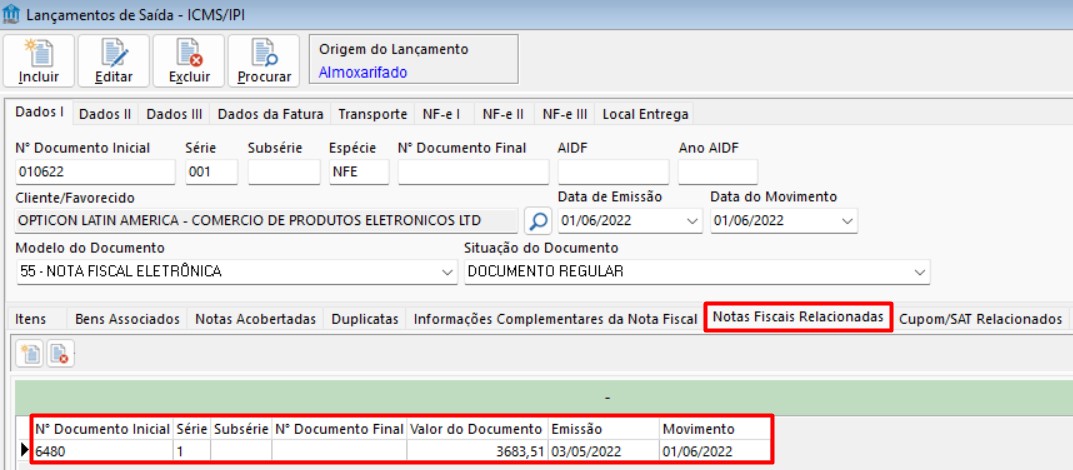The width and height of the screenshot is (1073, 470).
Task: Click the empty Subsérie input field
Action: tap(284, 172)
